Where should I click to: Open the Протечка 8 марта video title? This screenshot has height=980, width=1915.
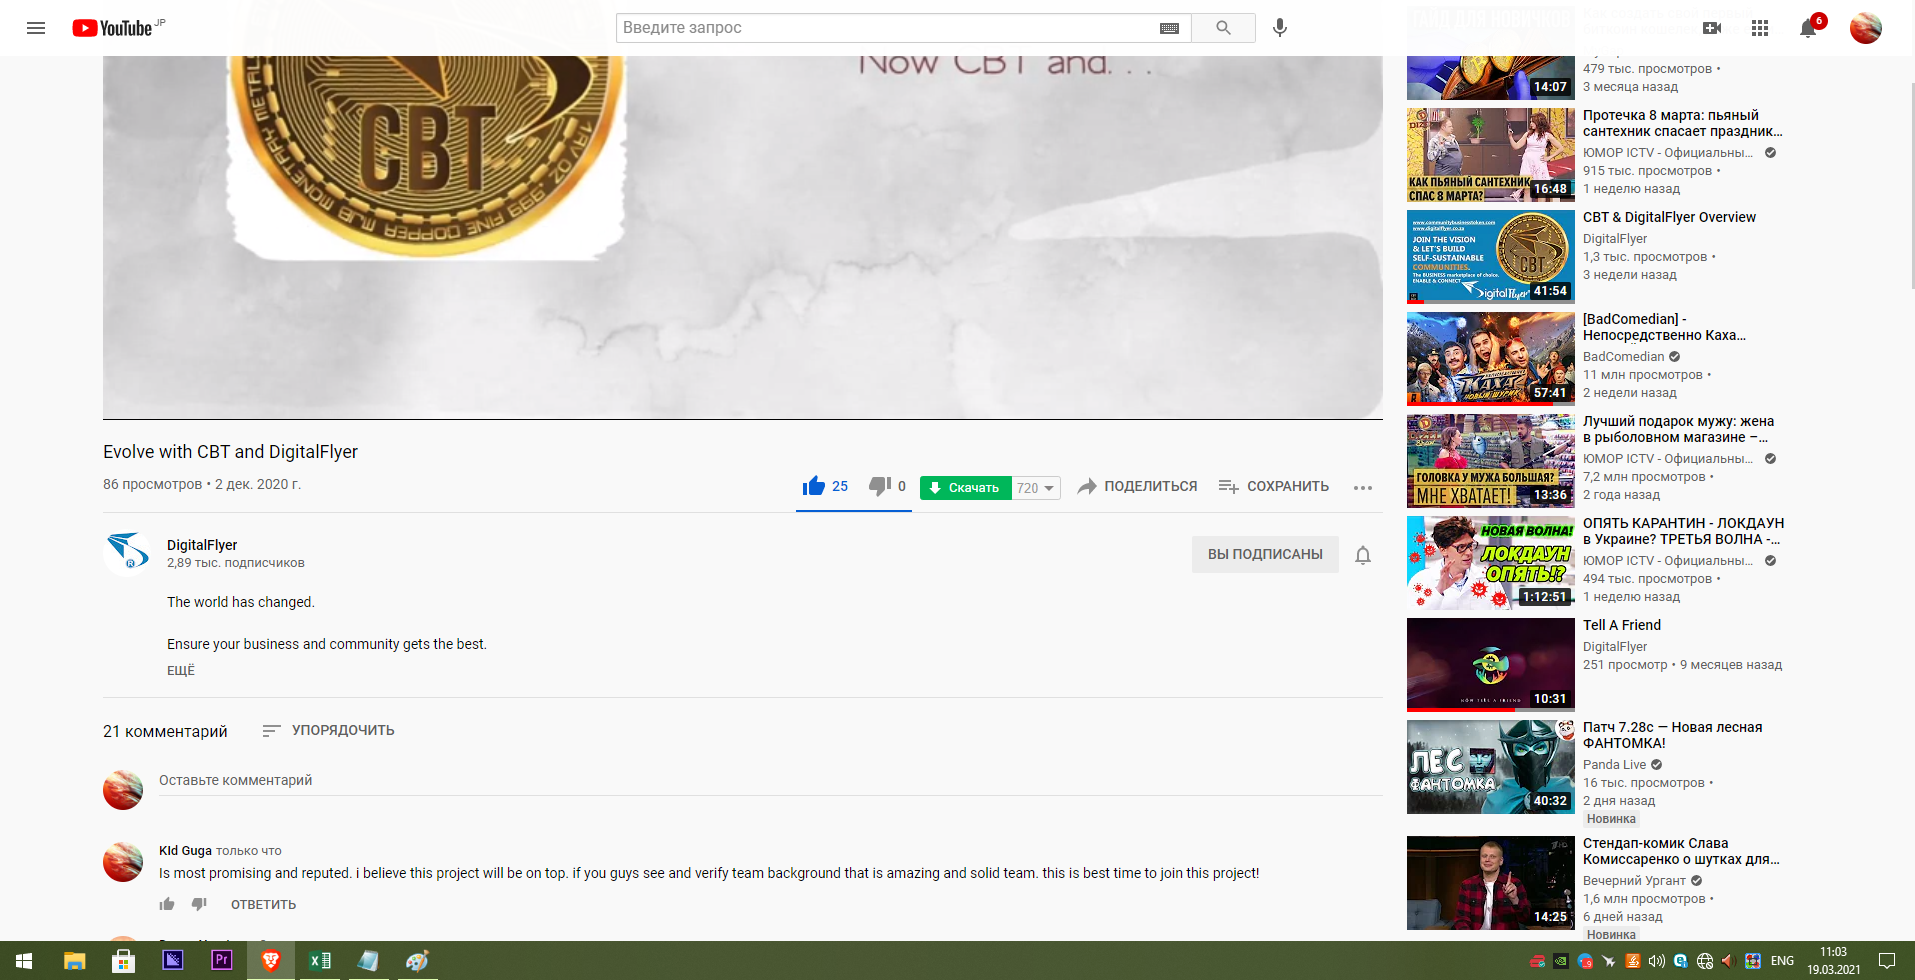[1682, 123]
